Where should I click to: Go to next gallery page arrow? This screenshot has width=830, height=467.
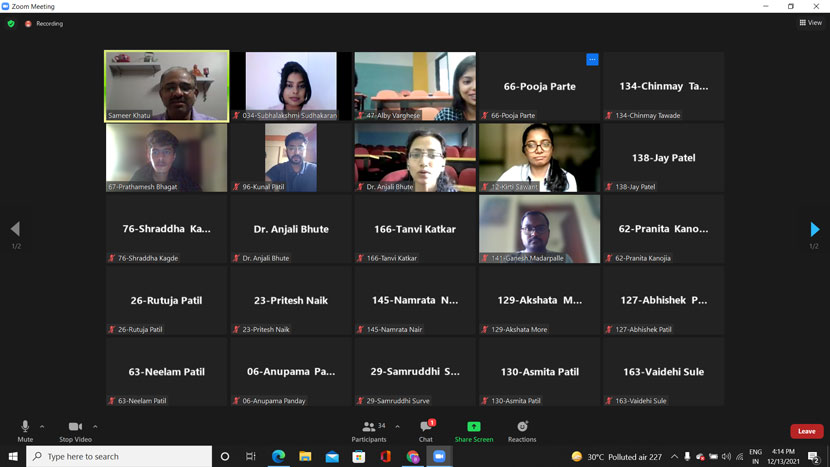(x=815, y=229)
